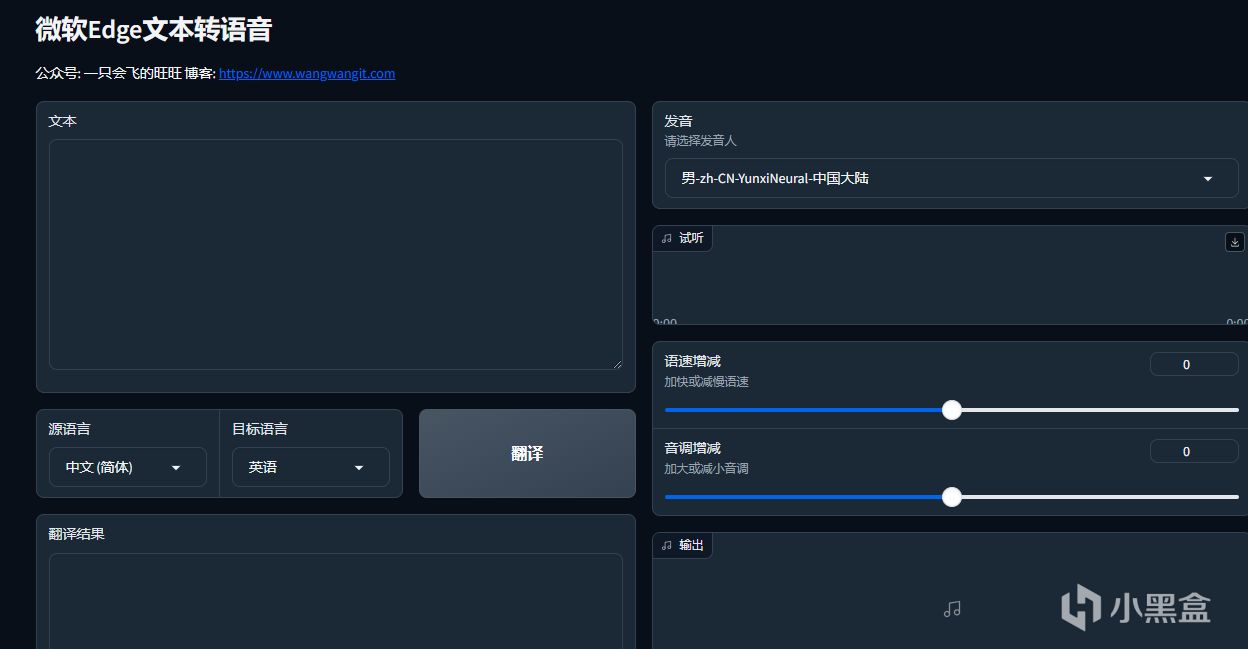Open the www.wangwangit.com blog link
The height and width of the screenshot is (649, 1248).
[x=307, y=73]
